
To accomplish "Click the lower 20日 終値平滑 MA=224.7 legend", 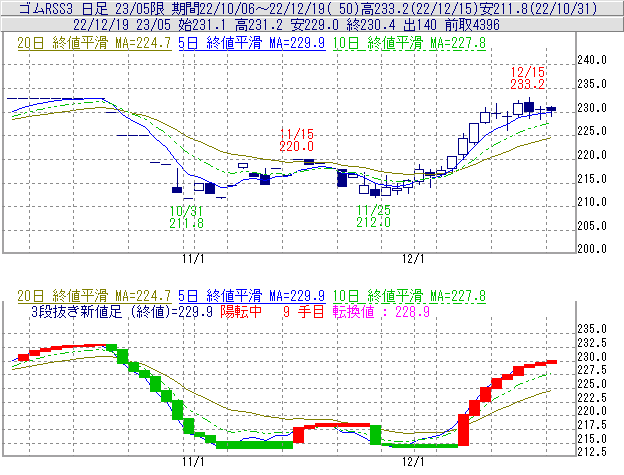I will (94, 296).
